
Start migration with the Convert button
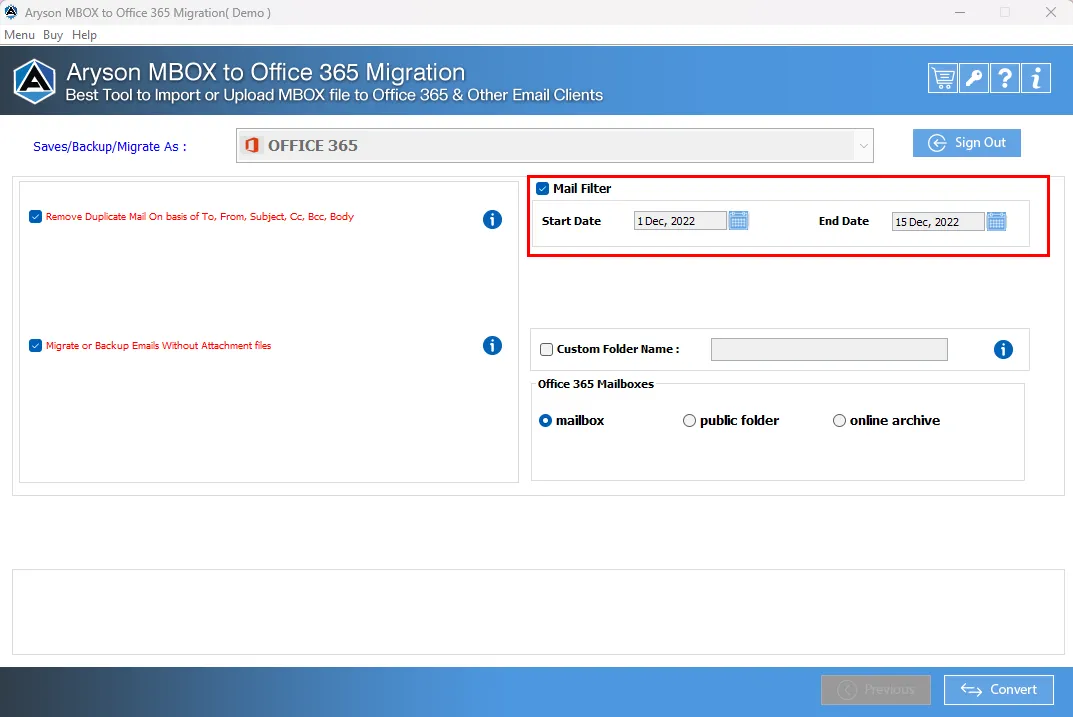point(998,690)
